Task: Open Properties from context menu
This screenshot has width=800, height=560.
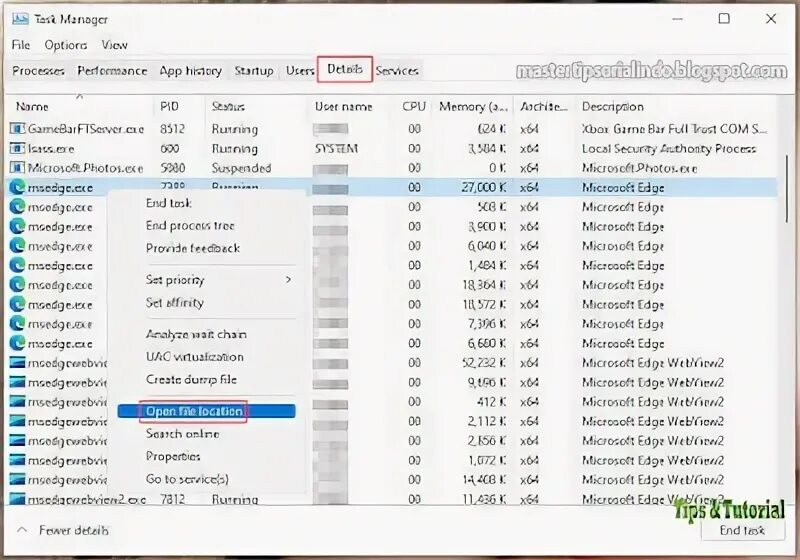Action: coord(173,456)
